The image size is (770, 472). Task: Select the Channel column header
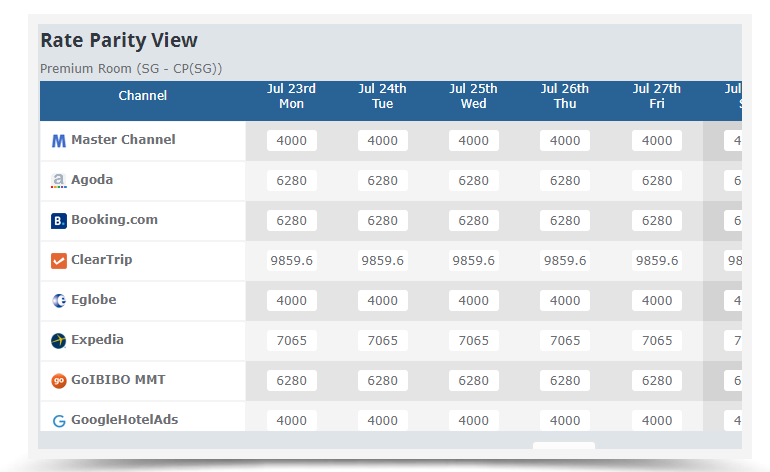(x=142, y=95)
